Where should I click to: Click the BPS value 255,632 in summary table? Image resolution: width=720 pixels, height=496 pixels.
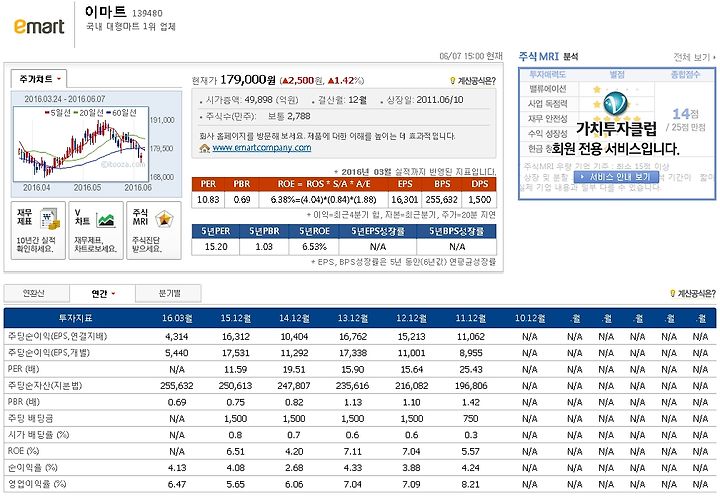[441, 200]
